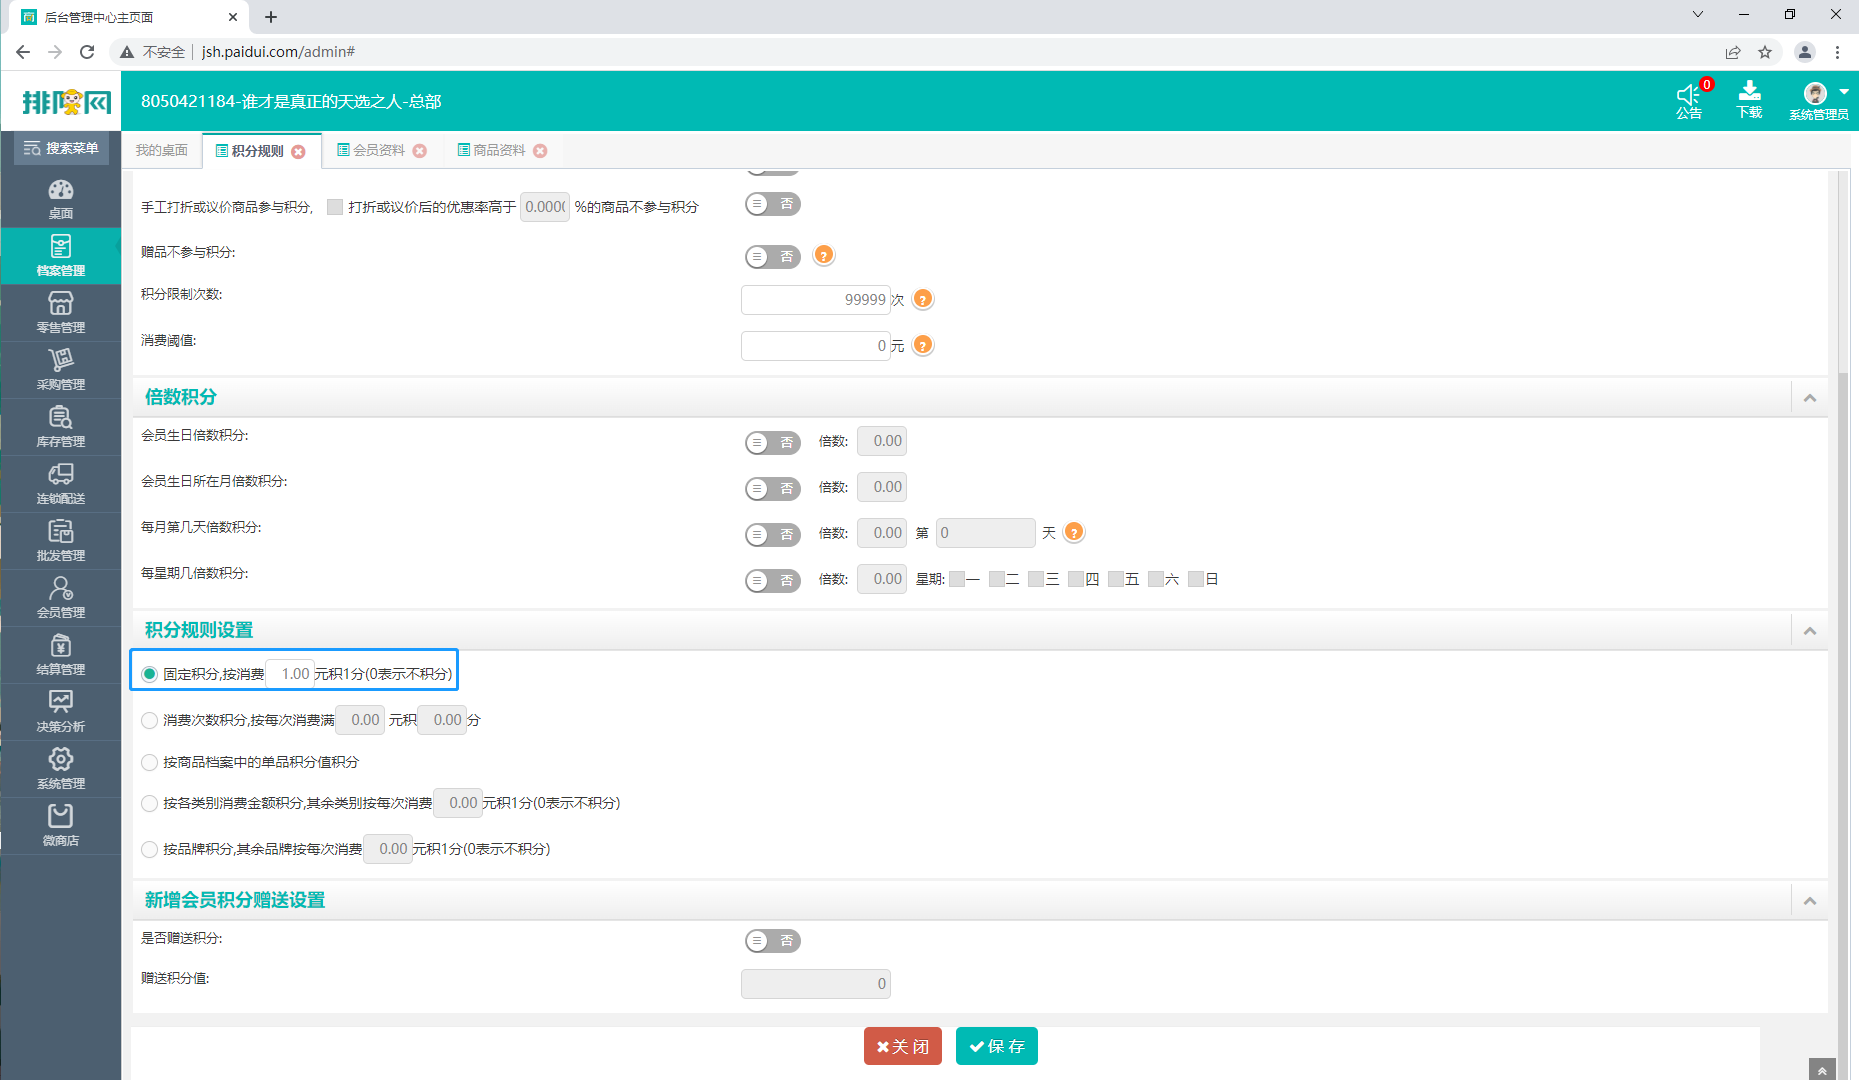Screen dimensions: 1859x1080
Task: Click the 搜索菜单 search menu button
Action: pos(61,148)
